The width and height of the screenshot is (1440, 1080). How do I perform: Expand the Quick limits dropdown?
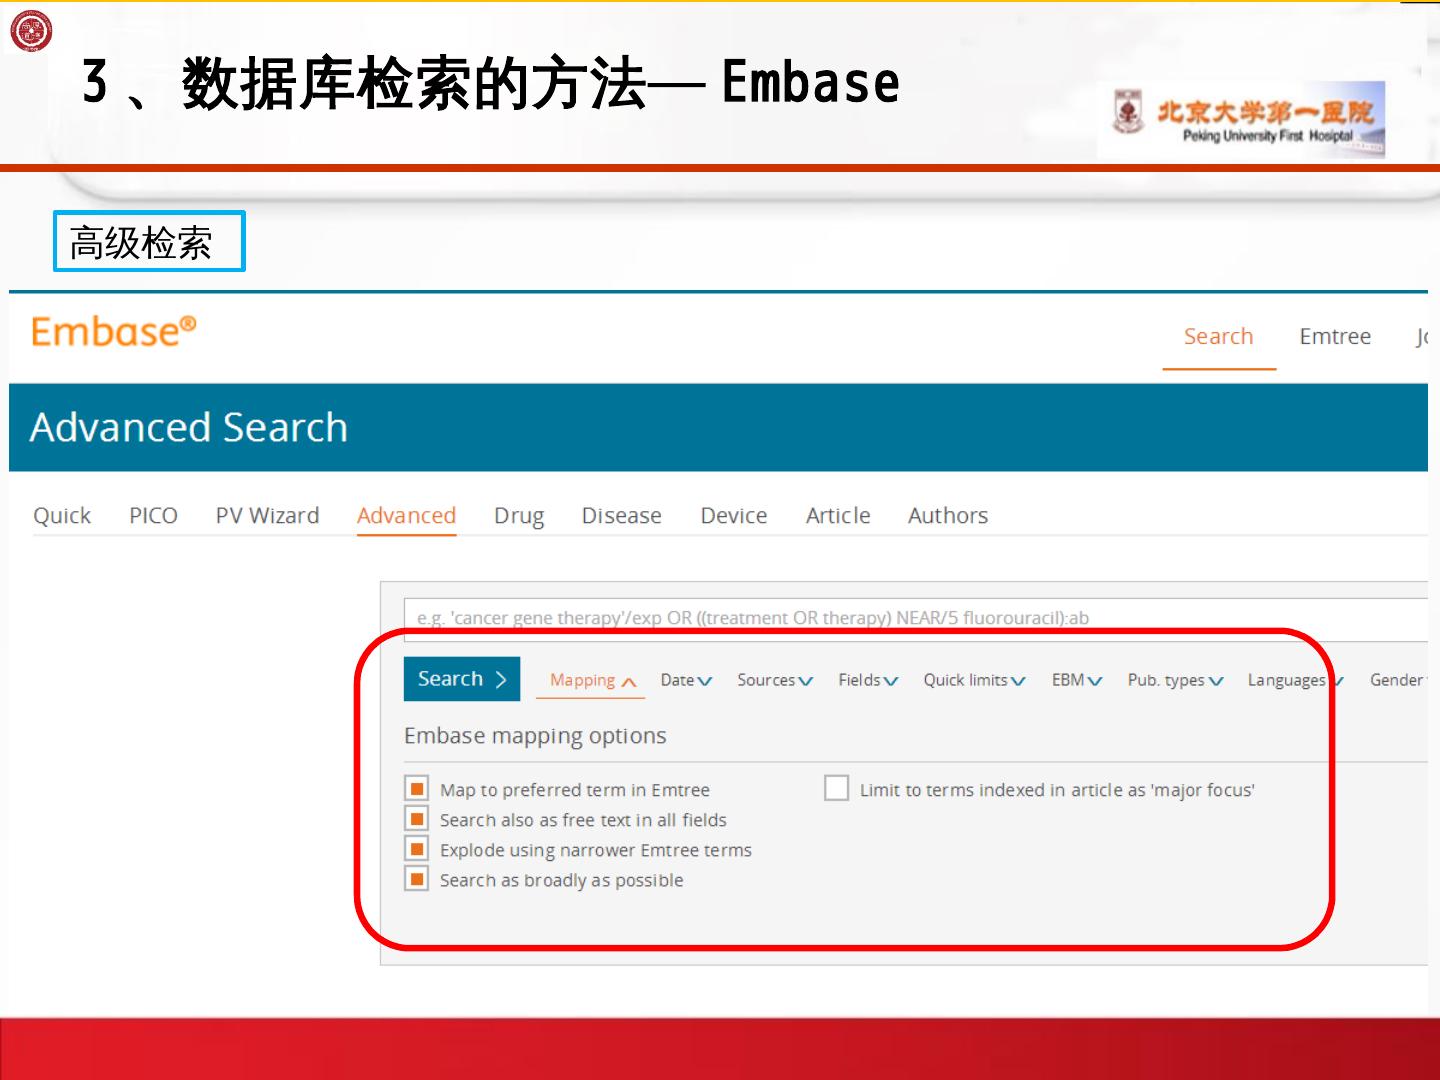[974, 680]
